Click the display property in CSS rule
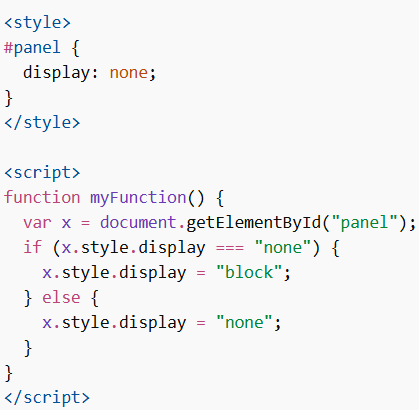Viewport: 419px width, 410px height. (x=57, y=73)
